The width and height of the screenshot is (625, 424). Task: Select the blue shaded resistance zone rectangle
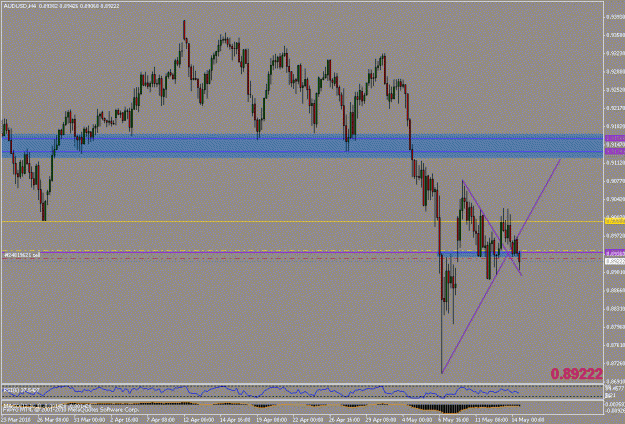coord(303,146)
